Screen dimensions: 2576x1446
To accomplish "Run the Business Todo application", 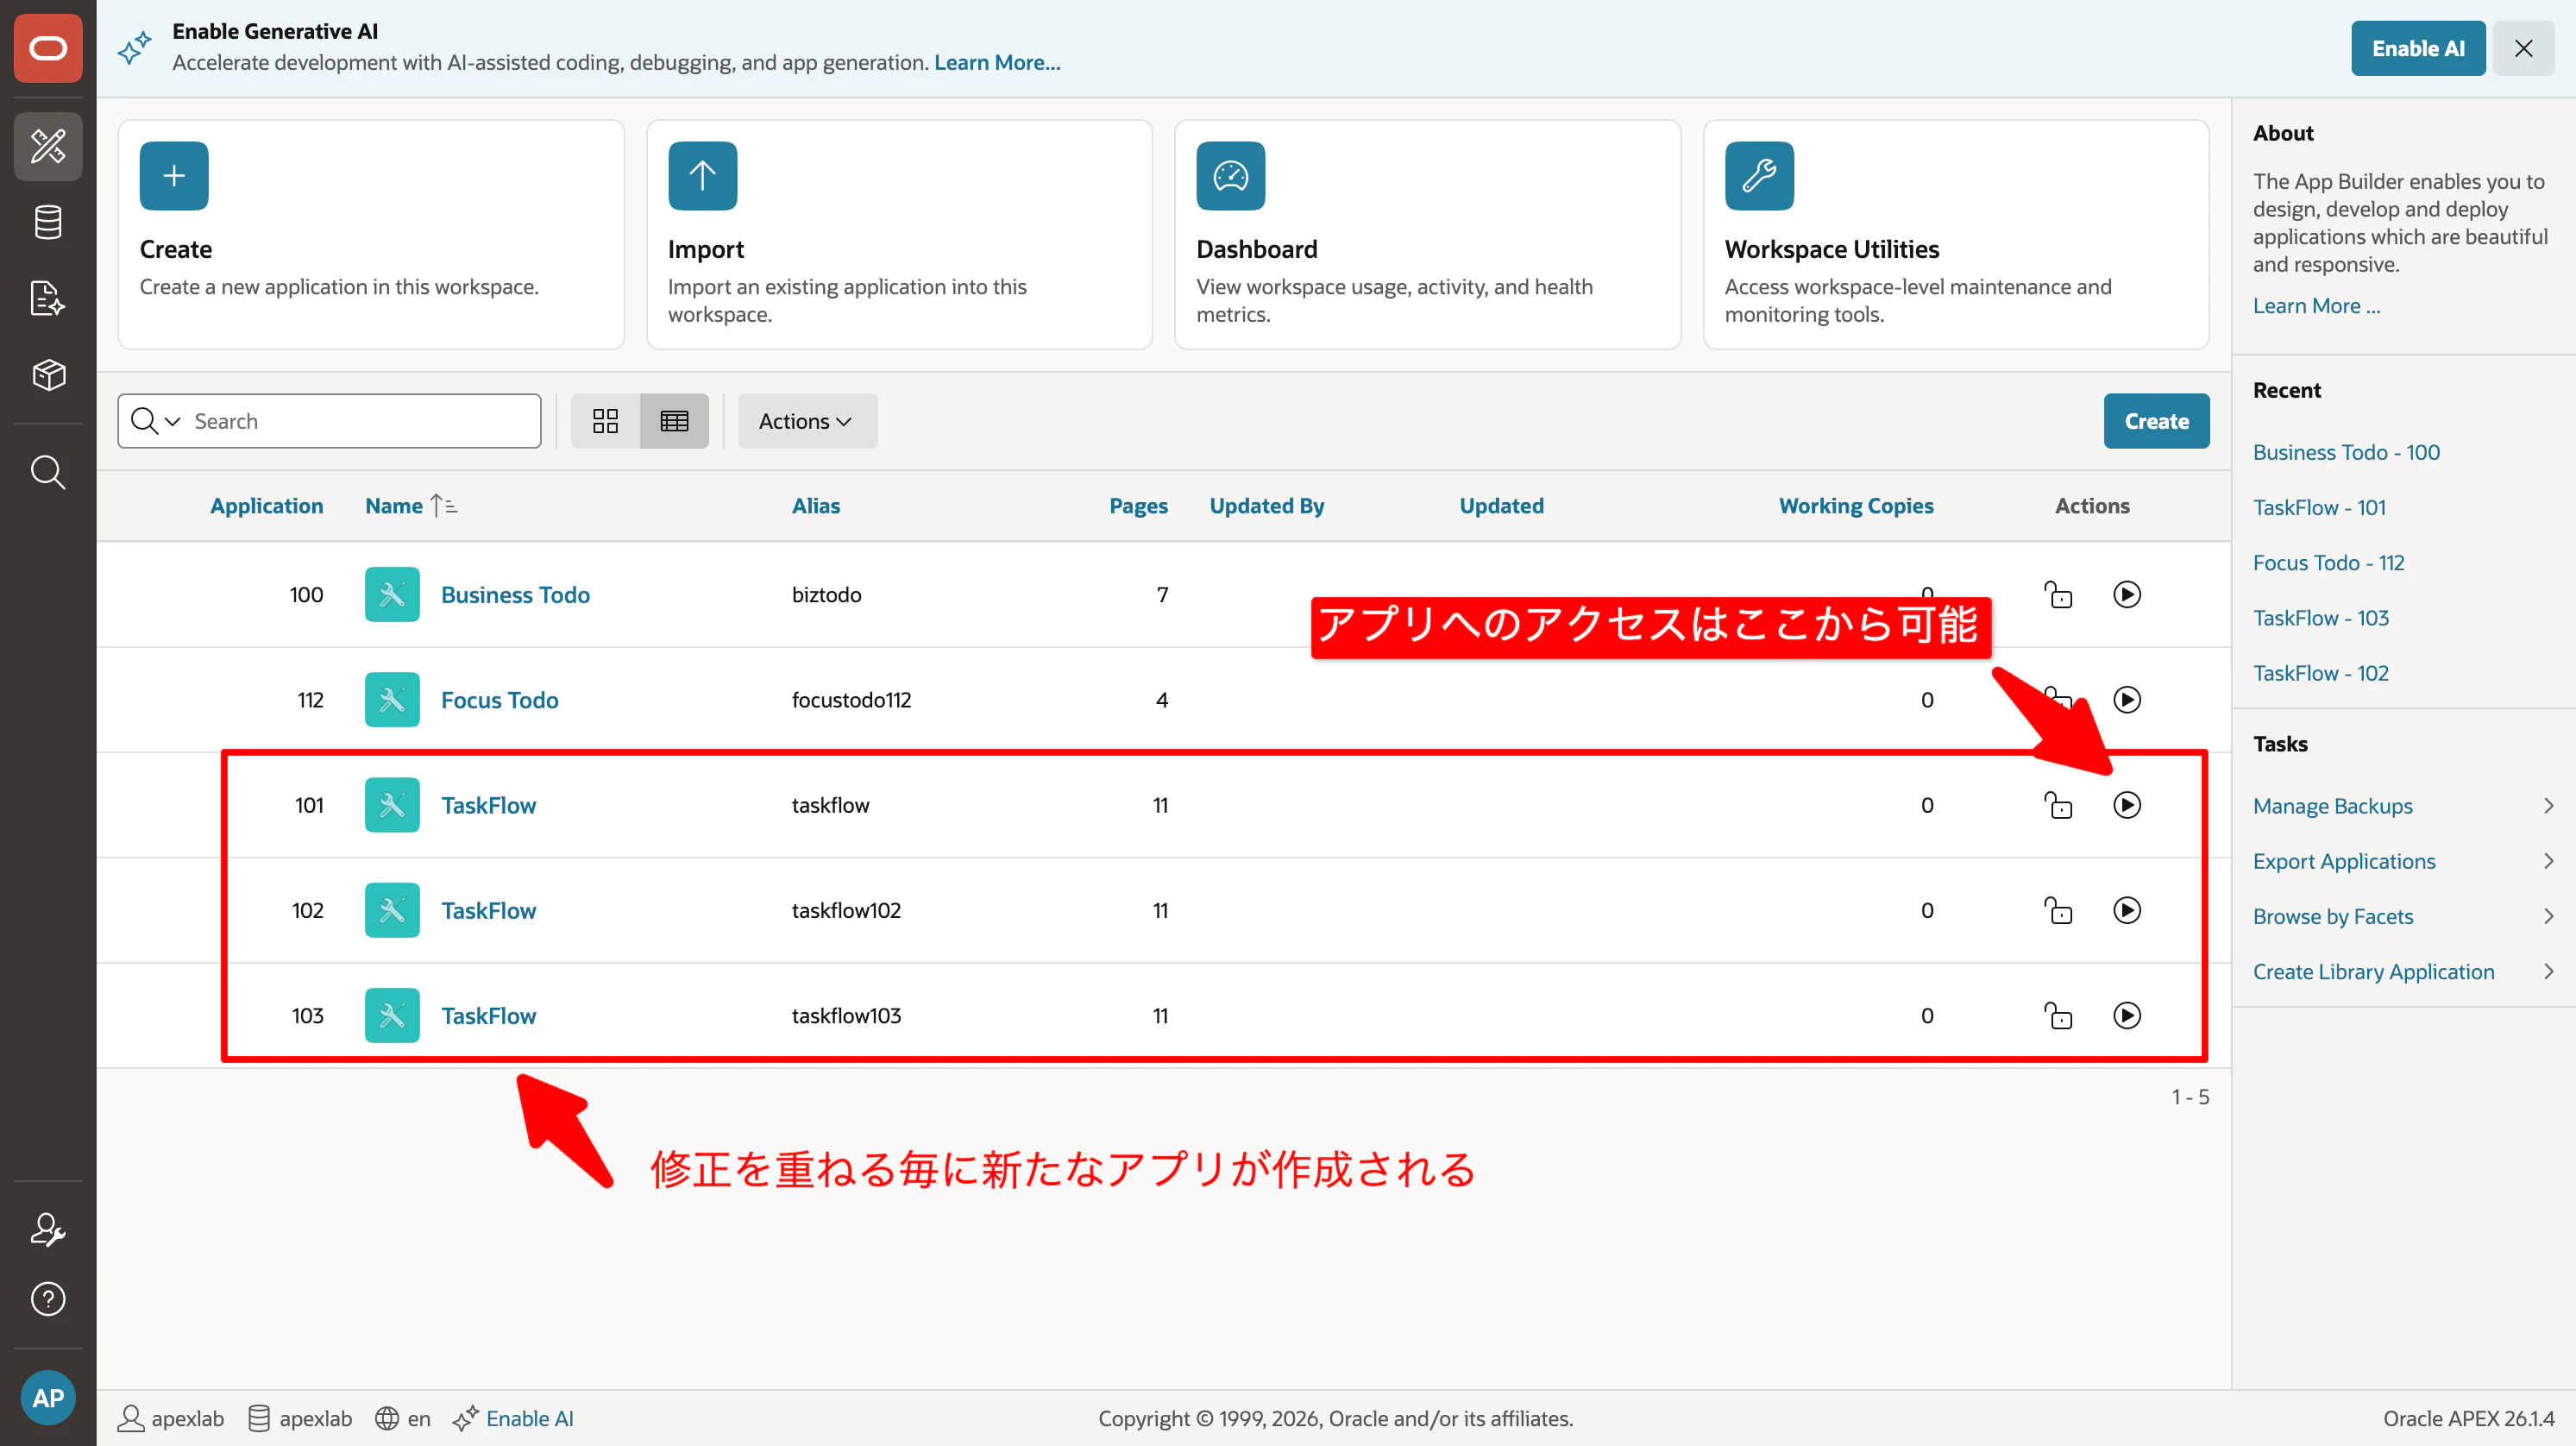I will pyautogui.click(x=2127, y=595).
